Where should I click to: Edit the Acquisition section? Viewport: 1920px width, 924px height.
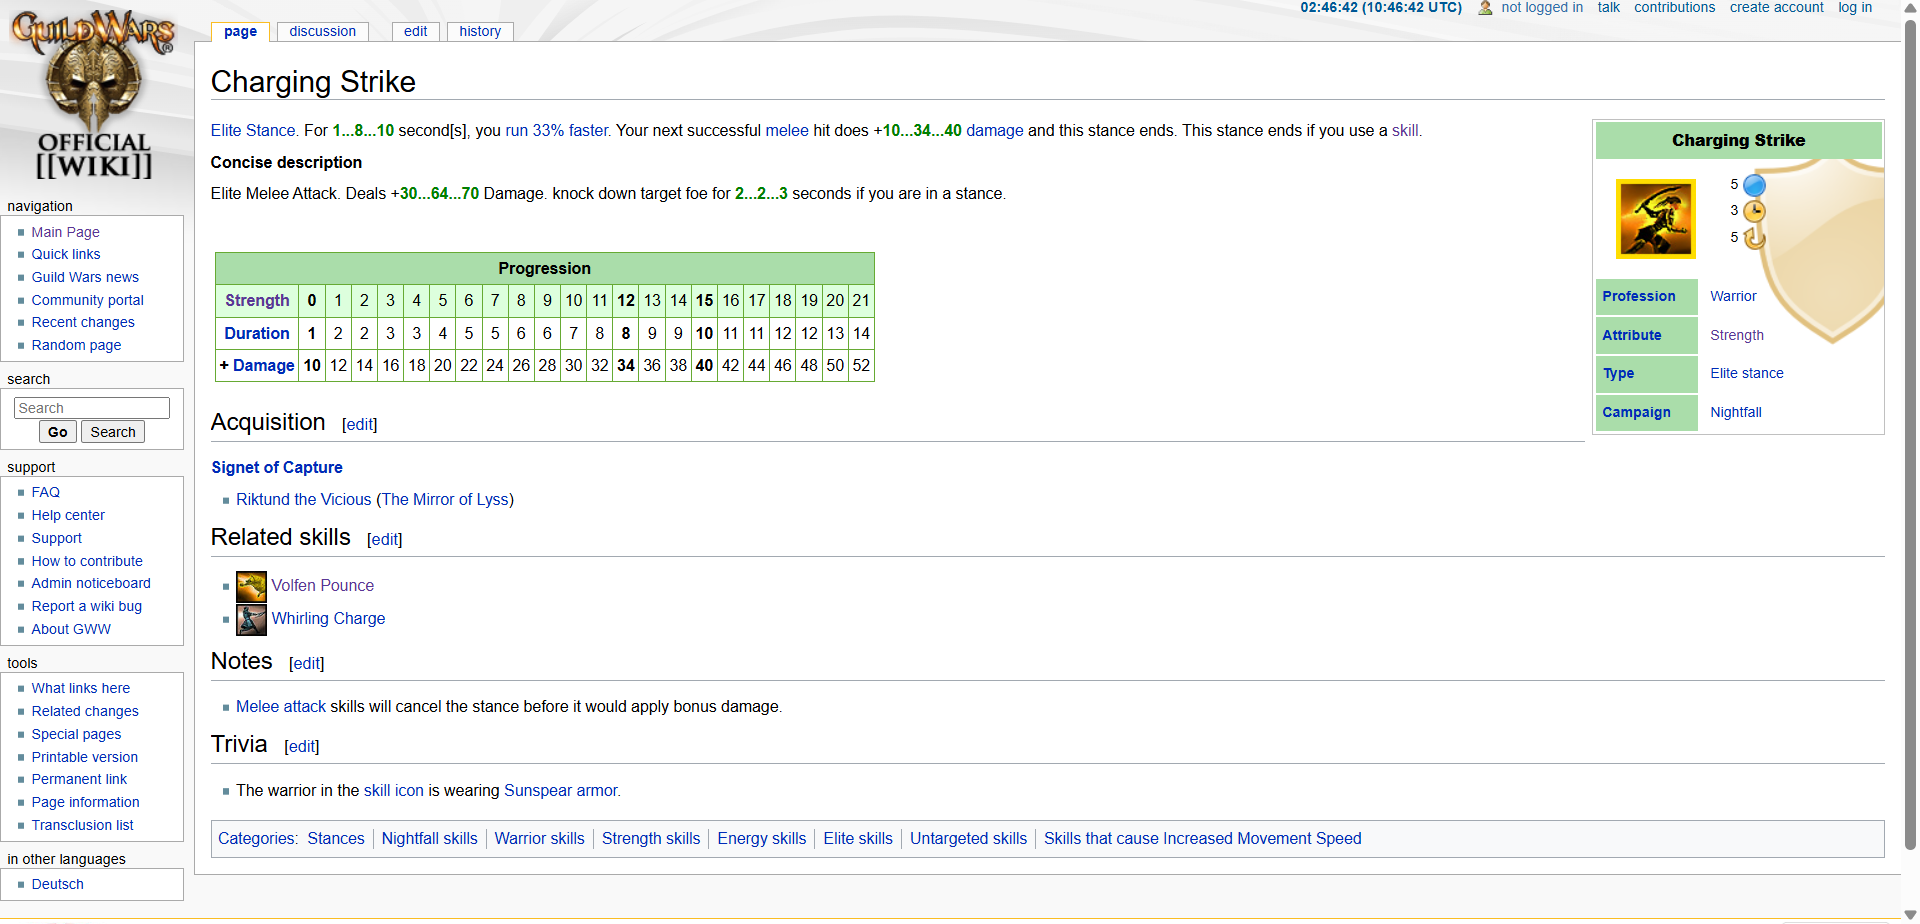pyautogui.click(x=360, y=425)
